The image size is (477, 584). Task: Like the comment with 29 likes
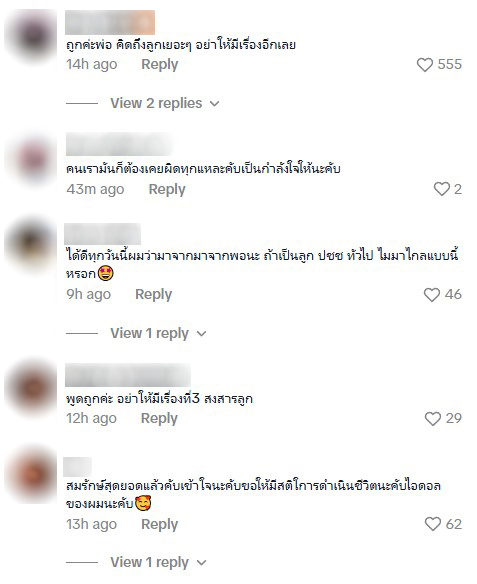(x=433, y=419)
